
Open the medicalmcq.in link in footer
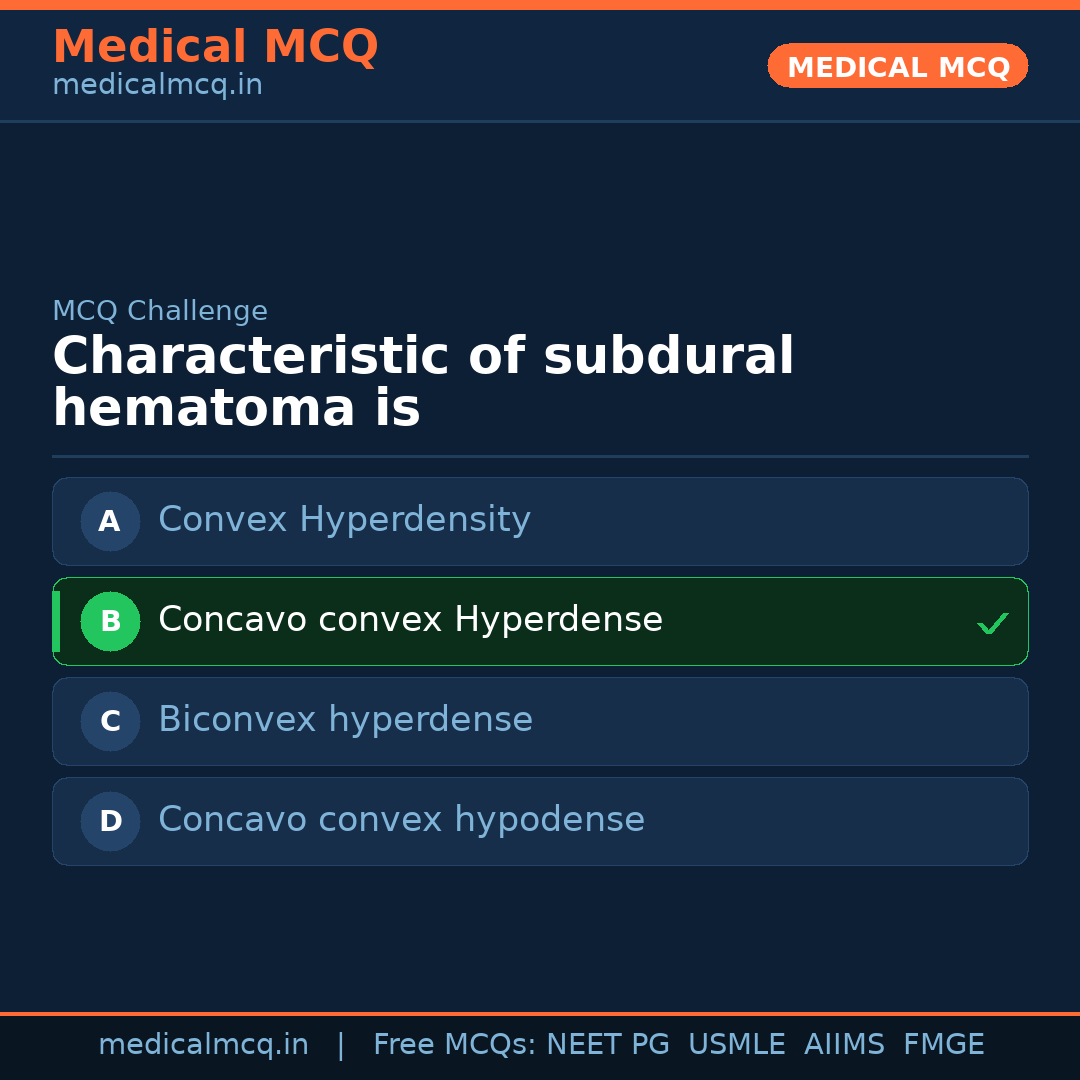click(203, 1045)
